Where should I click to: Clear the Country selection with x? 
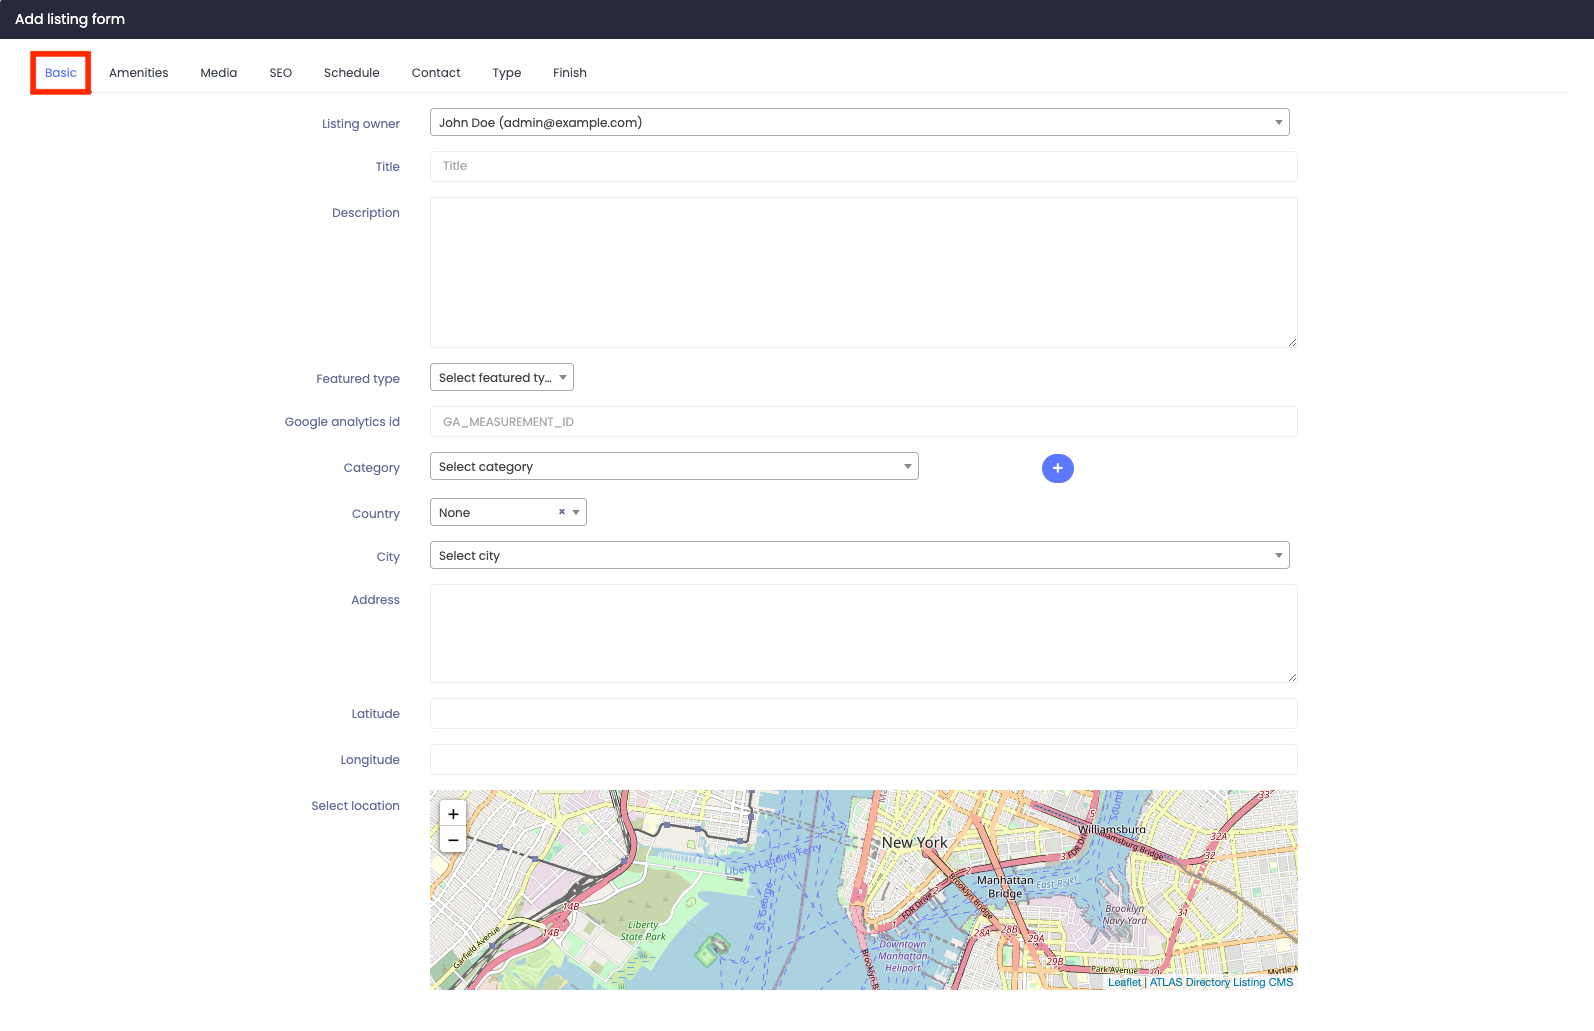click(x=562, y=512)
